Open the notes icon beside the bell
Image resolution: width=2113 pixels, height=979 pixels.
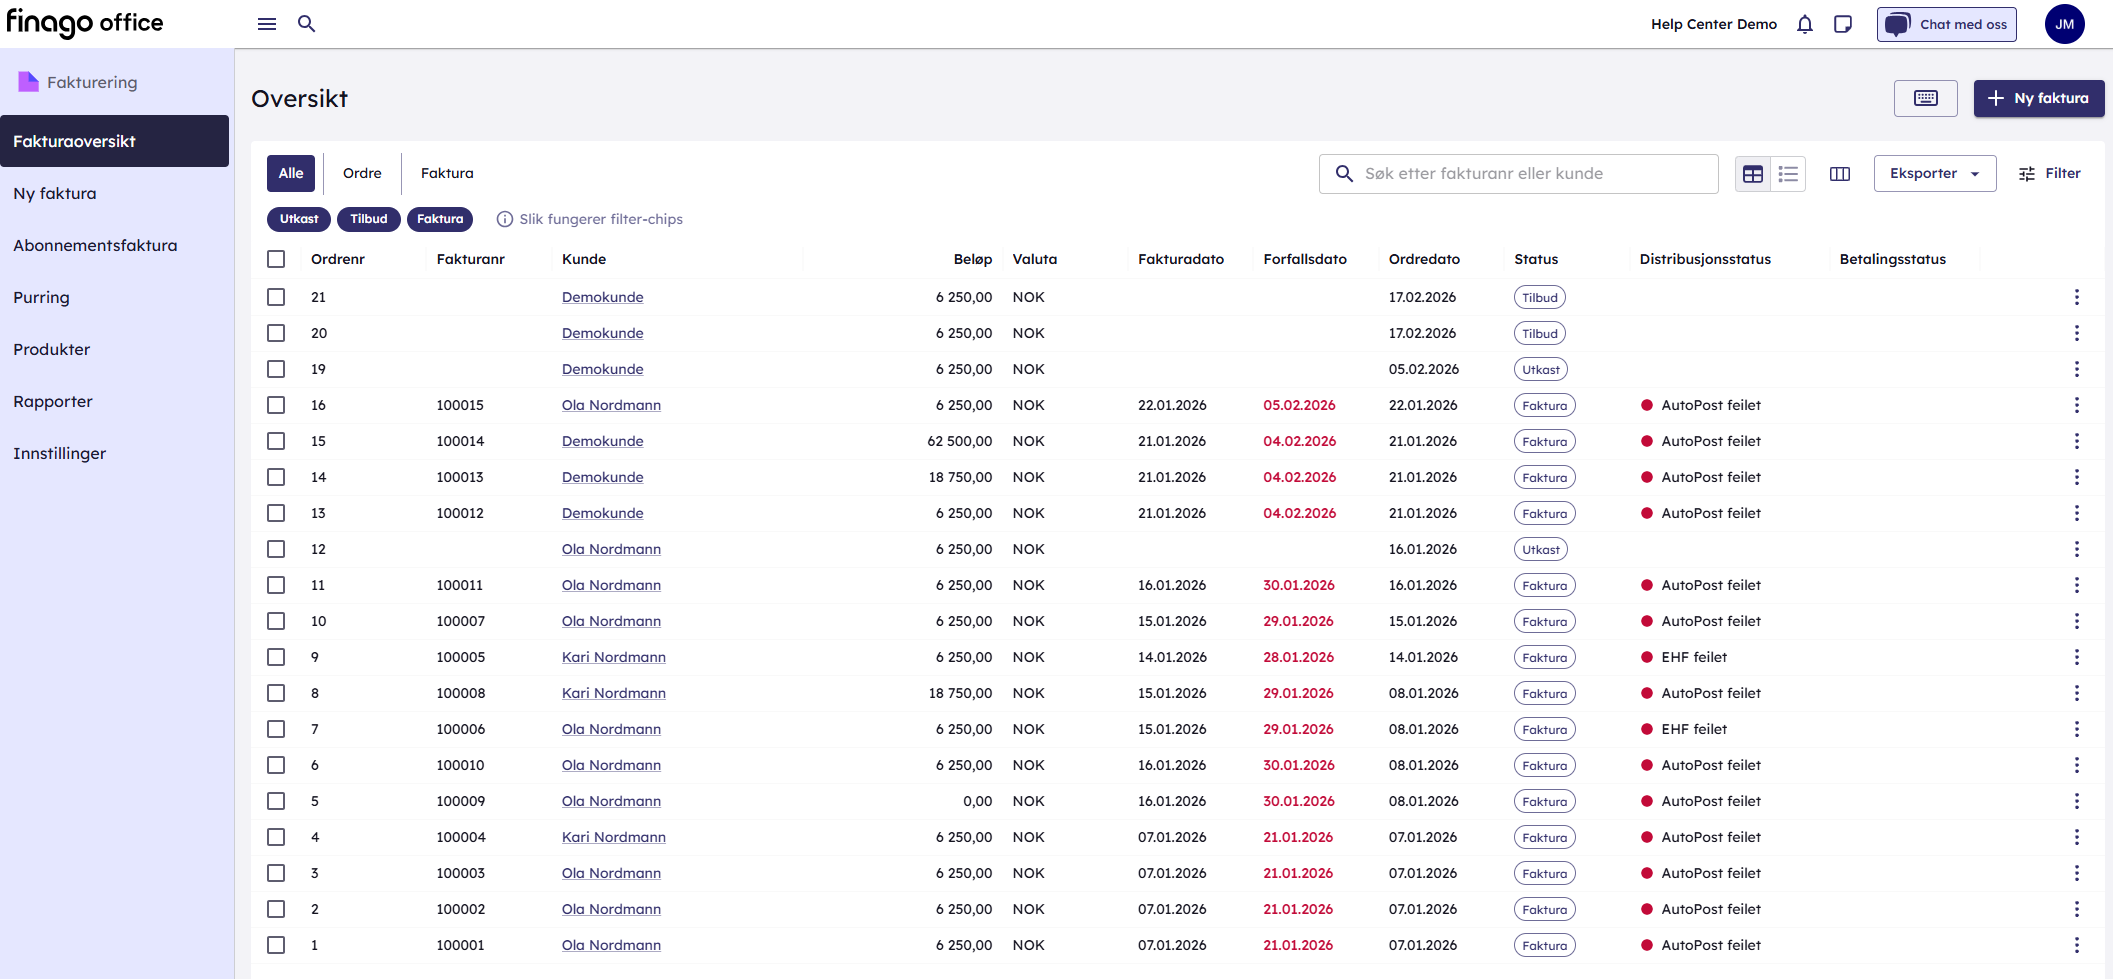[1843, 24]
